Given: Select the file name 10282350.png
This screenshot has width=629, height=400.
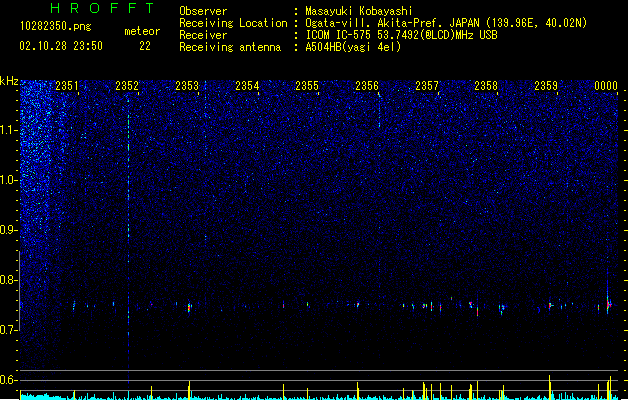Looking at the screenshot, I should pyautogui.click(x=56, y=26).
